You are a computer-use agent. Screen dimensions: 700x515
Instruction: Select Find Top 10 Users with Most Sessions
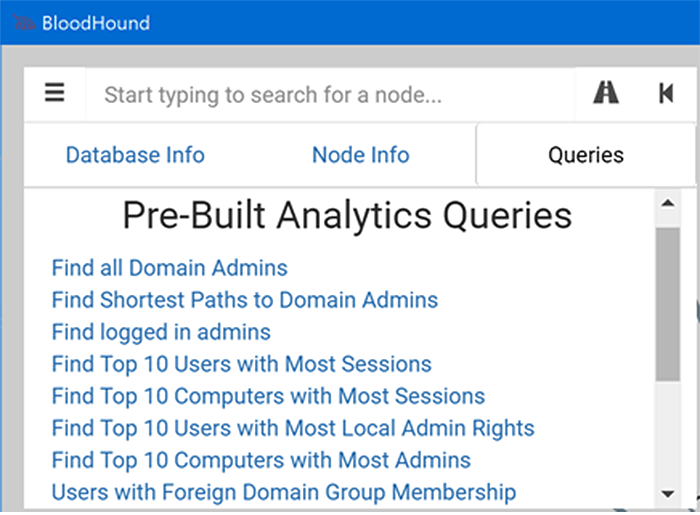[x=241, y=364]
